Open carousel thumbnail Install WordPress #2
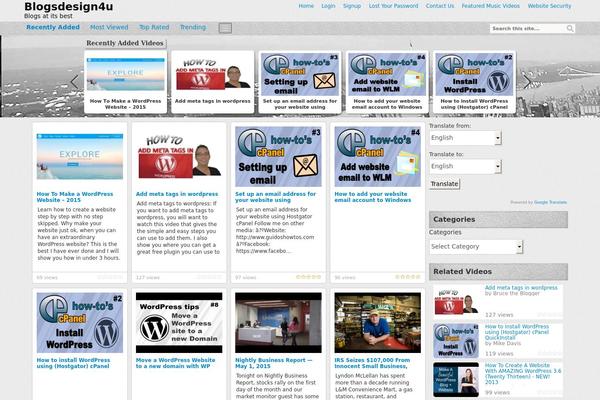Screen dimensions: 600x400 (x=474, y=74)
